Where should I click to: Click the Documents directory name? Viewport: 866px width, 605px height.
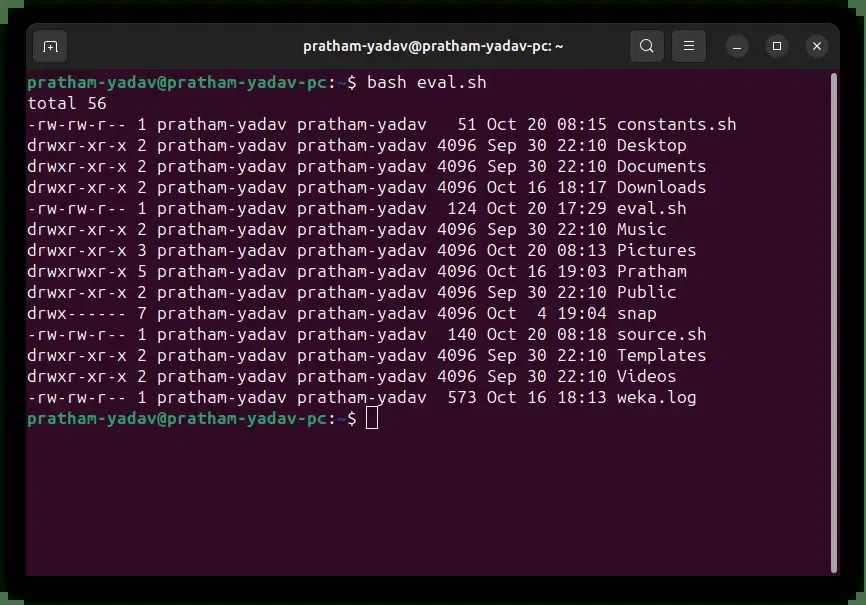(661, 166)
